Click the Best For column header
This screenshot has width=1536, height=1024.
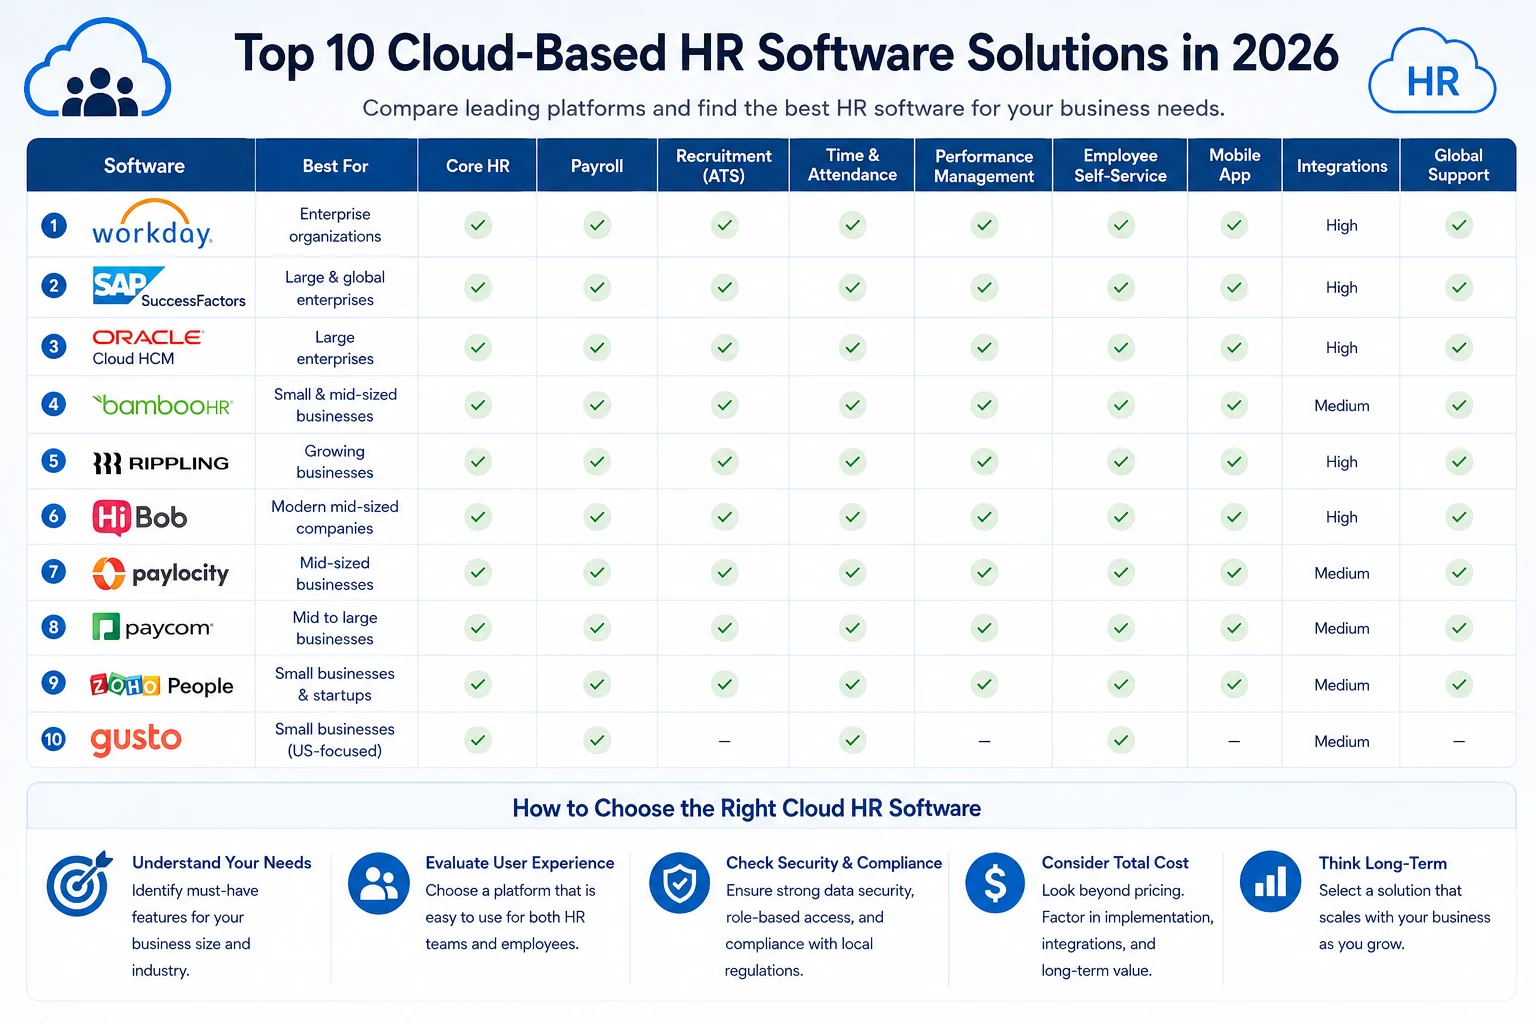pos(335,166)
